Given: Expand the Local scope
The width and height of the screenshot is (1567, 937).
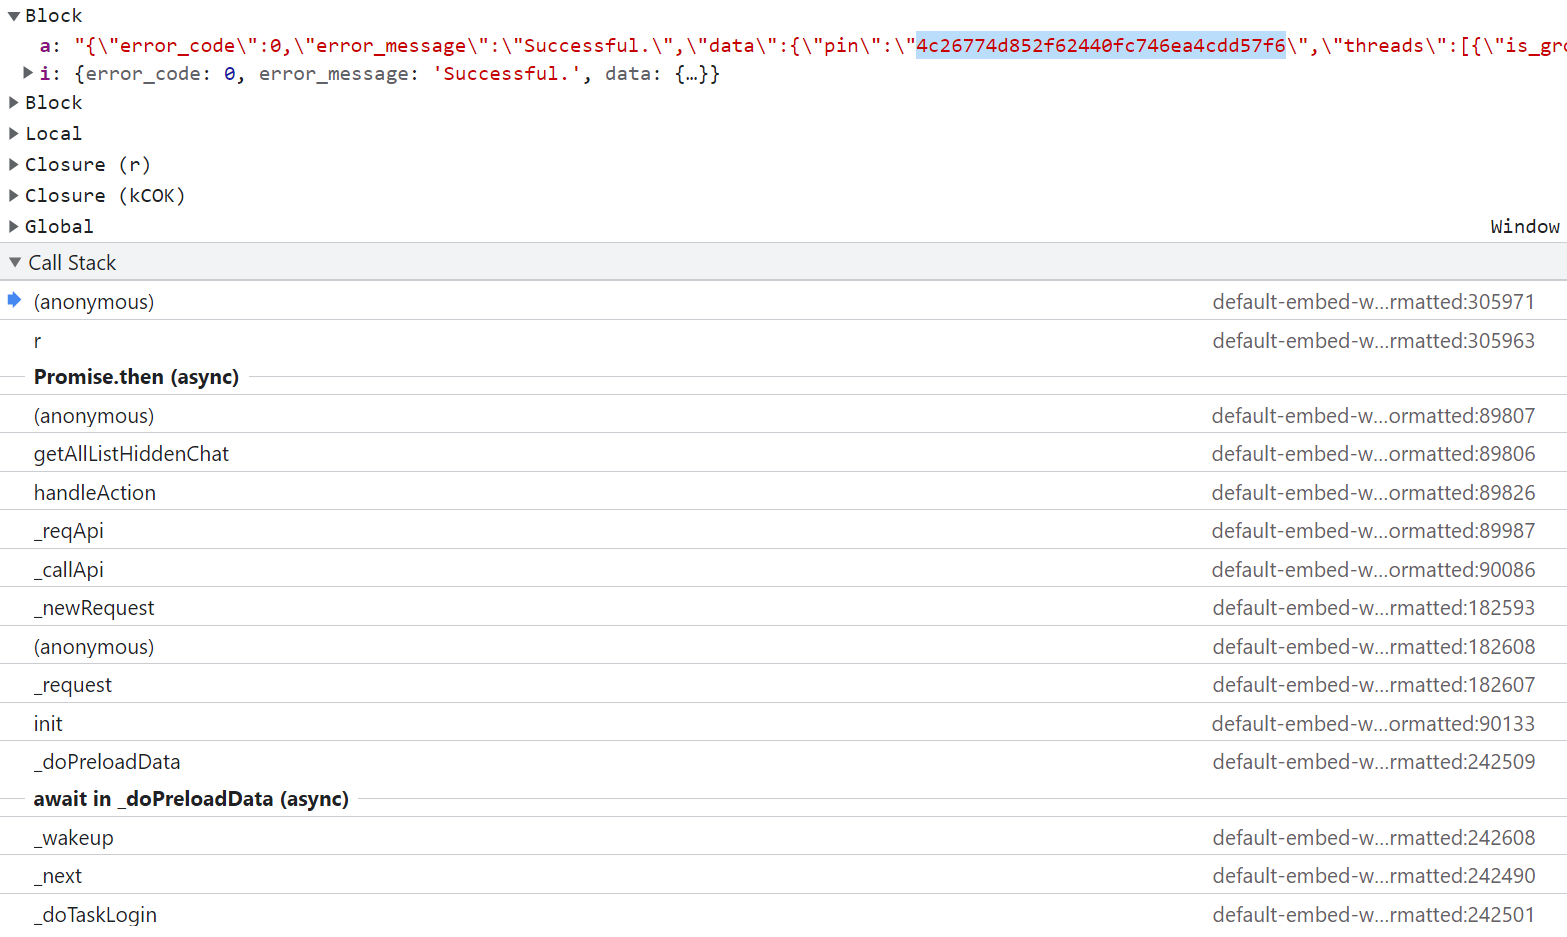Looking at the screenshot, I should 14,134.
